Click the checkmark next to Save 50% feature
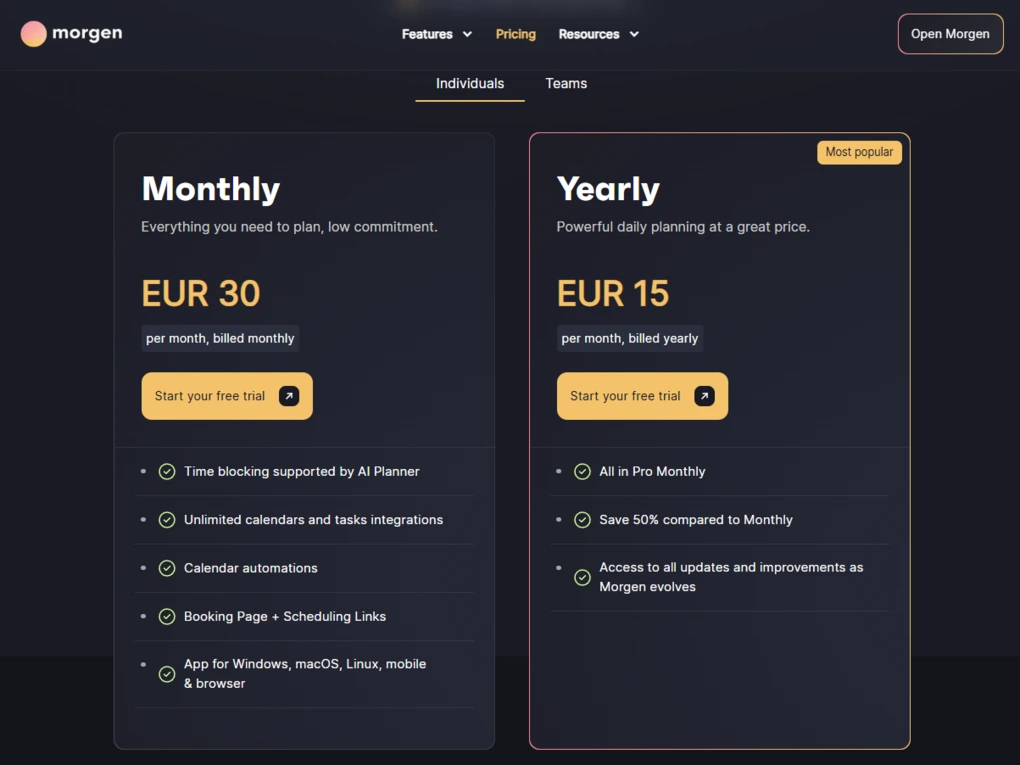Viewport: 1020px width, 765px height. [x=583, y=520]
